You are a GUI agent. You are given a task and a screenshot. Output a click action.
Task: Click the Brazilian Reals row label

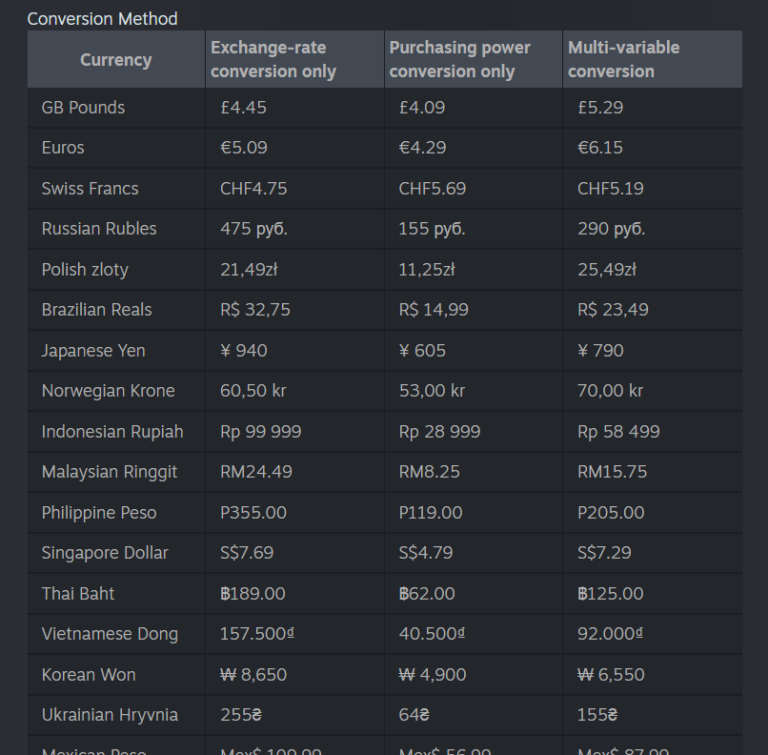pos(97,310)
